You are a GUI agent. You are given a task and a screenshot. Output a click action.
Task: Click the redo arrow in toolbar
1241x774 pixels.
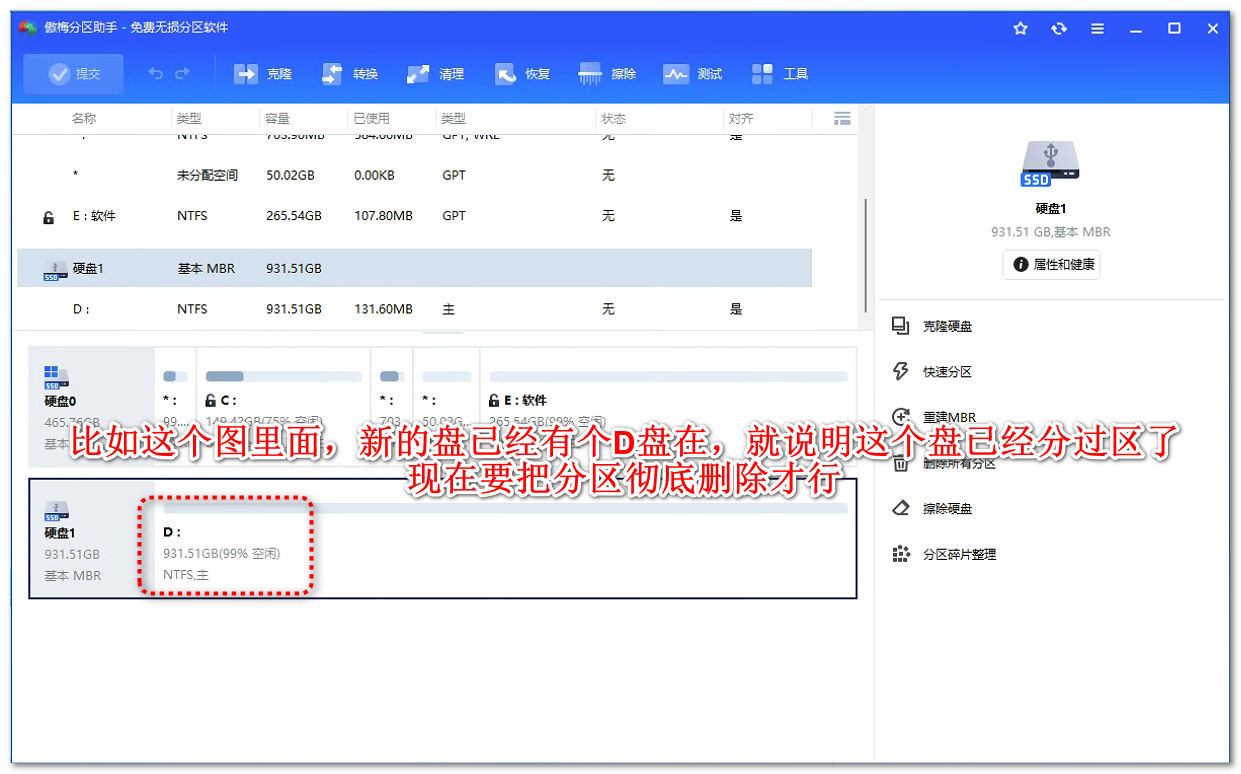pyautogui.click(x=182, y=74)
